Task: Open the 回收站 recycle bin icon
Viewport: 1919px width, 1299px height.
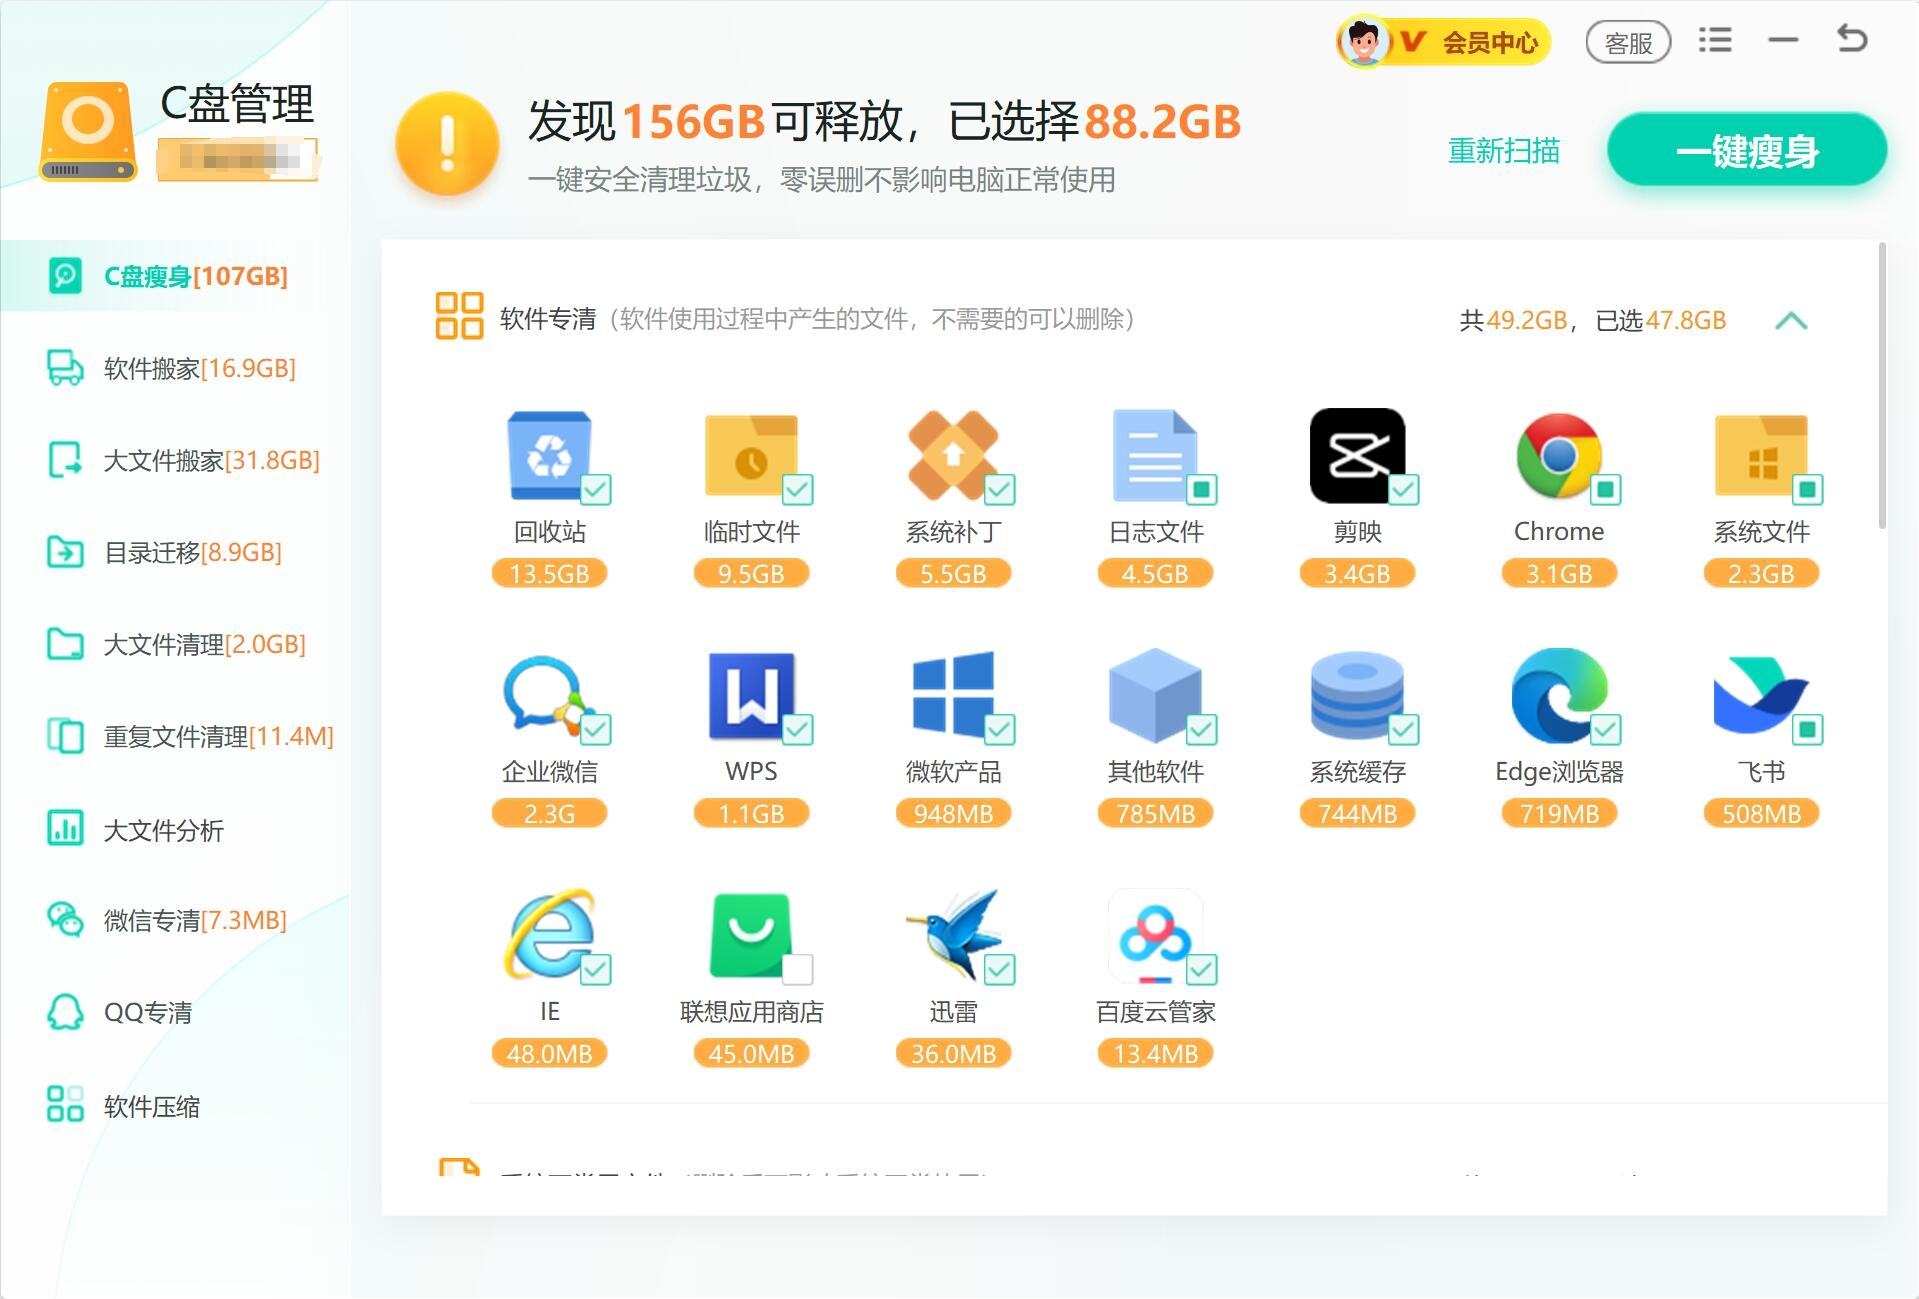Action: point(549,455)
